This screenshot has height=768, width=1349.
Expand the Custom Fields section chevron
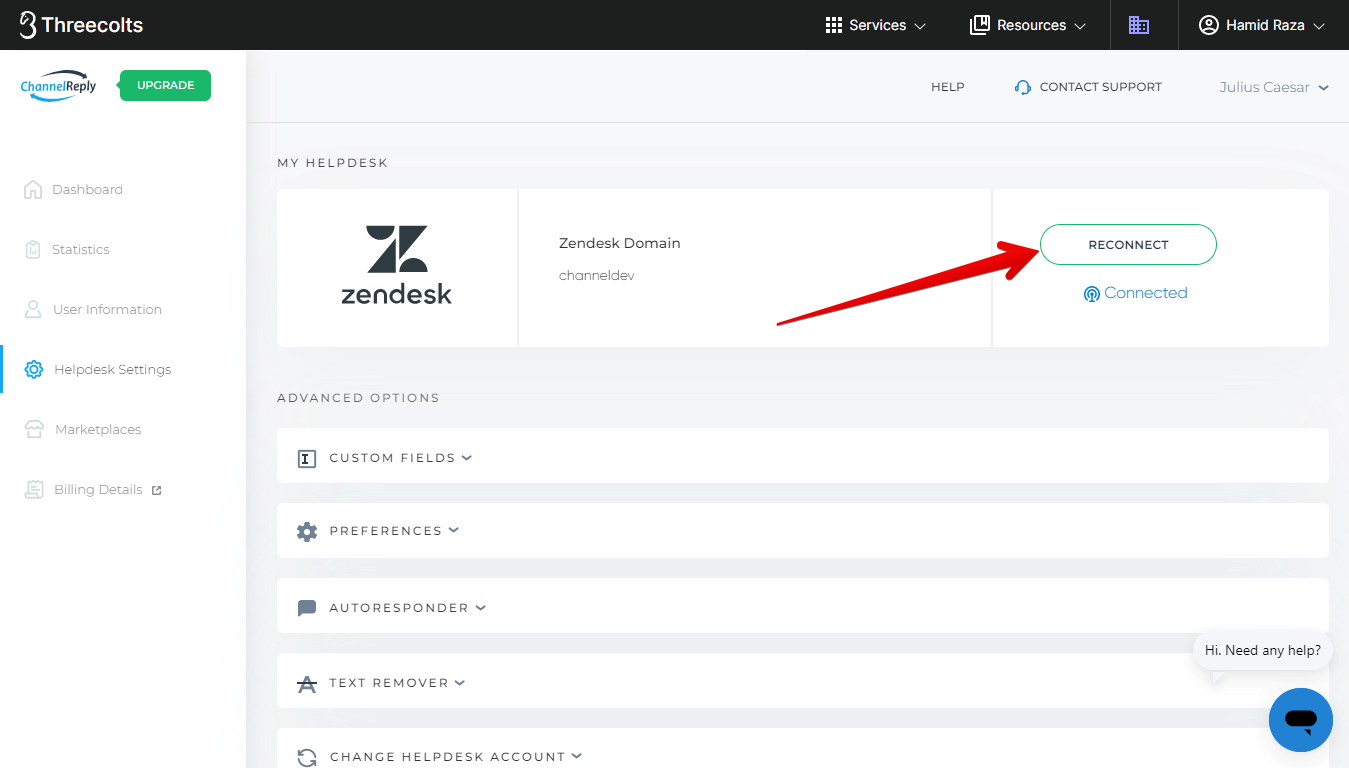pos(467,458)
